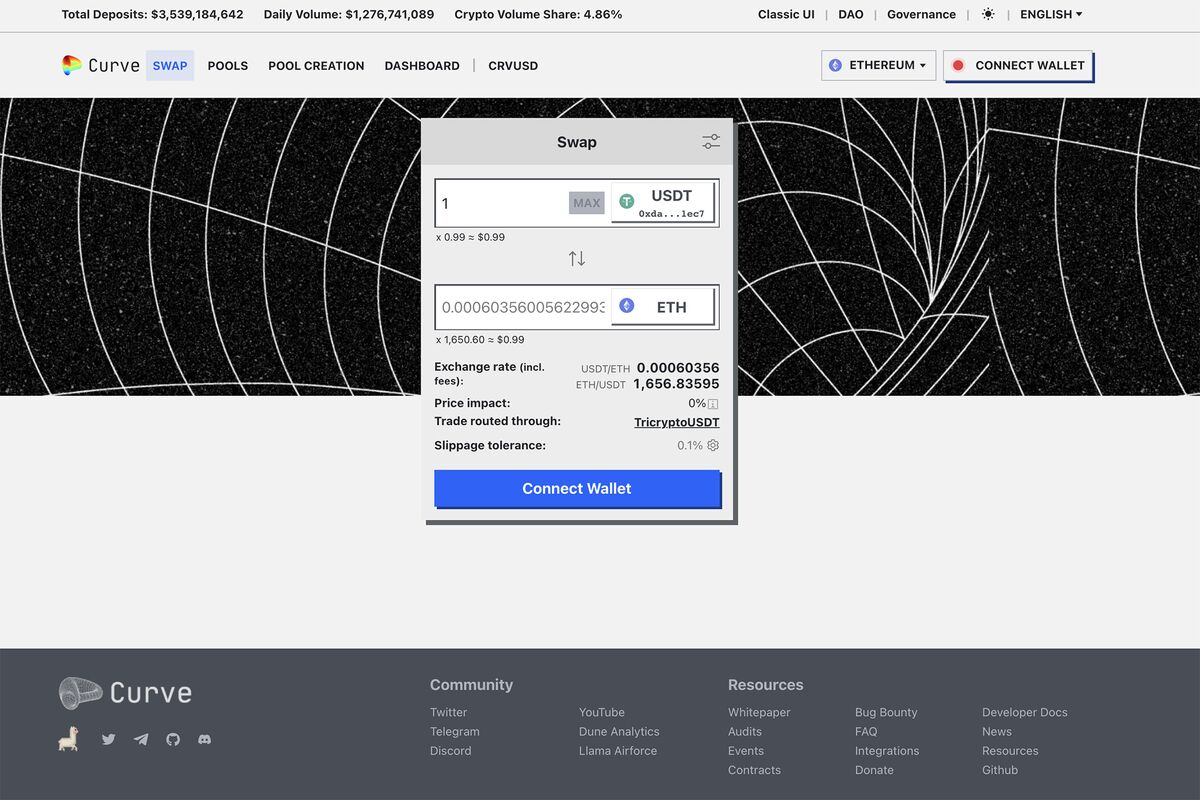Click the Tether token icon beside USDT
Image resolution: width=1200 pixels, height=800 pixels.
627,201
